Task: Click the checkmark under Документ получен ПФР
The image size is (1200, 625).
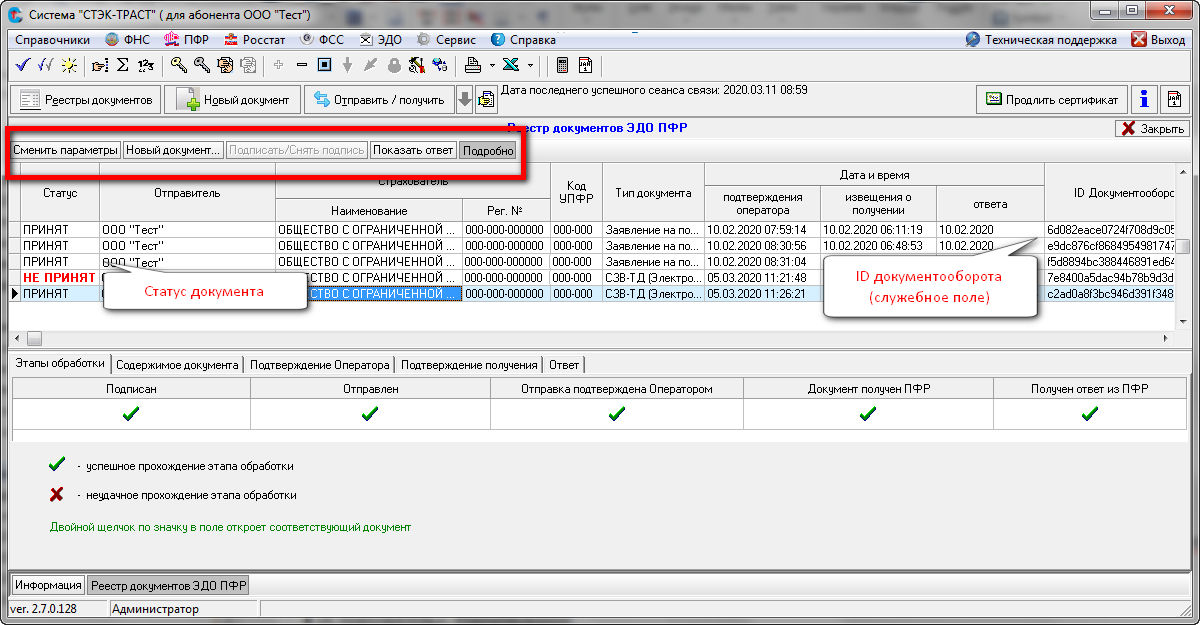Action: click(x=868, y=413)
